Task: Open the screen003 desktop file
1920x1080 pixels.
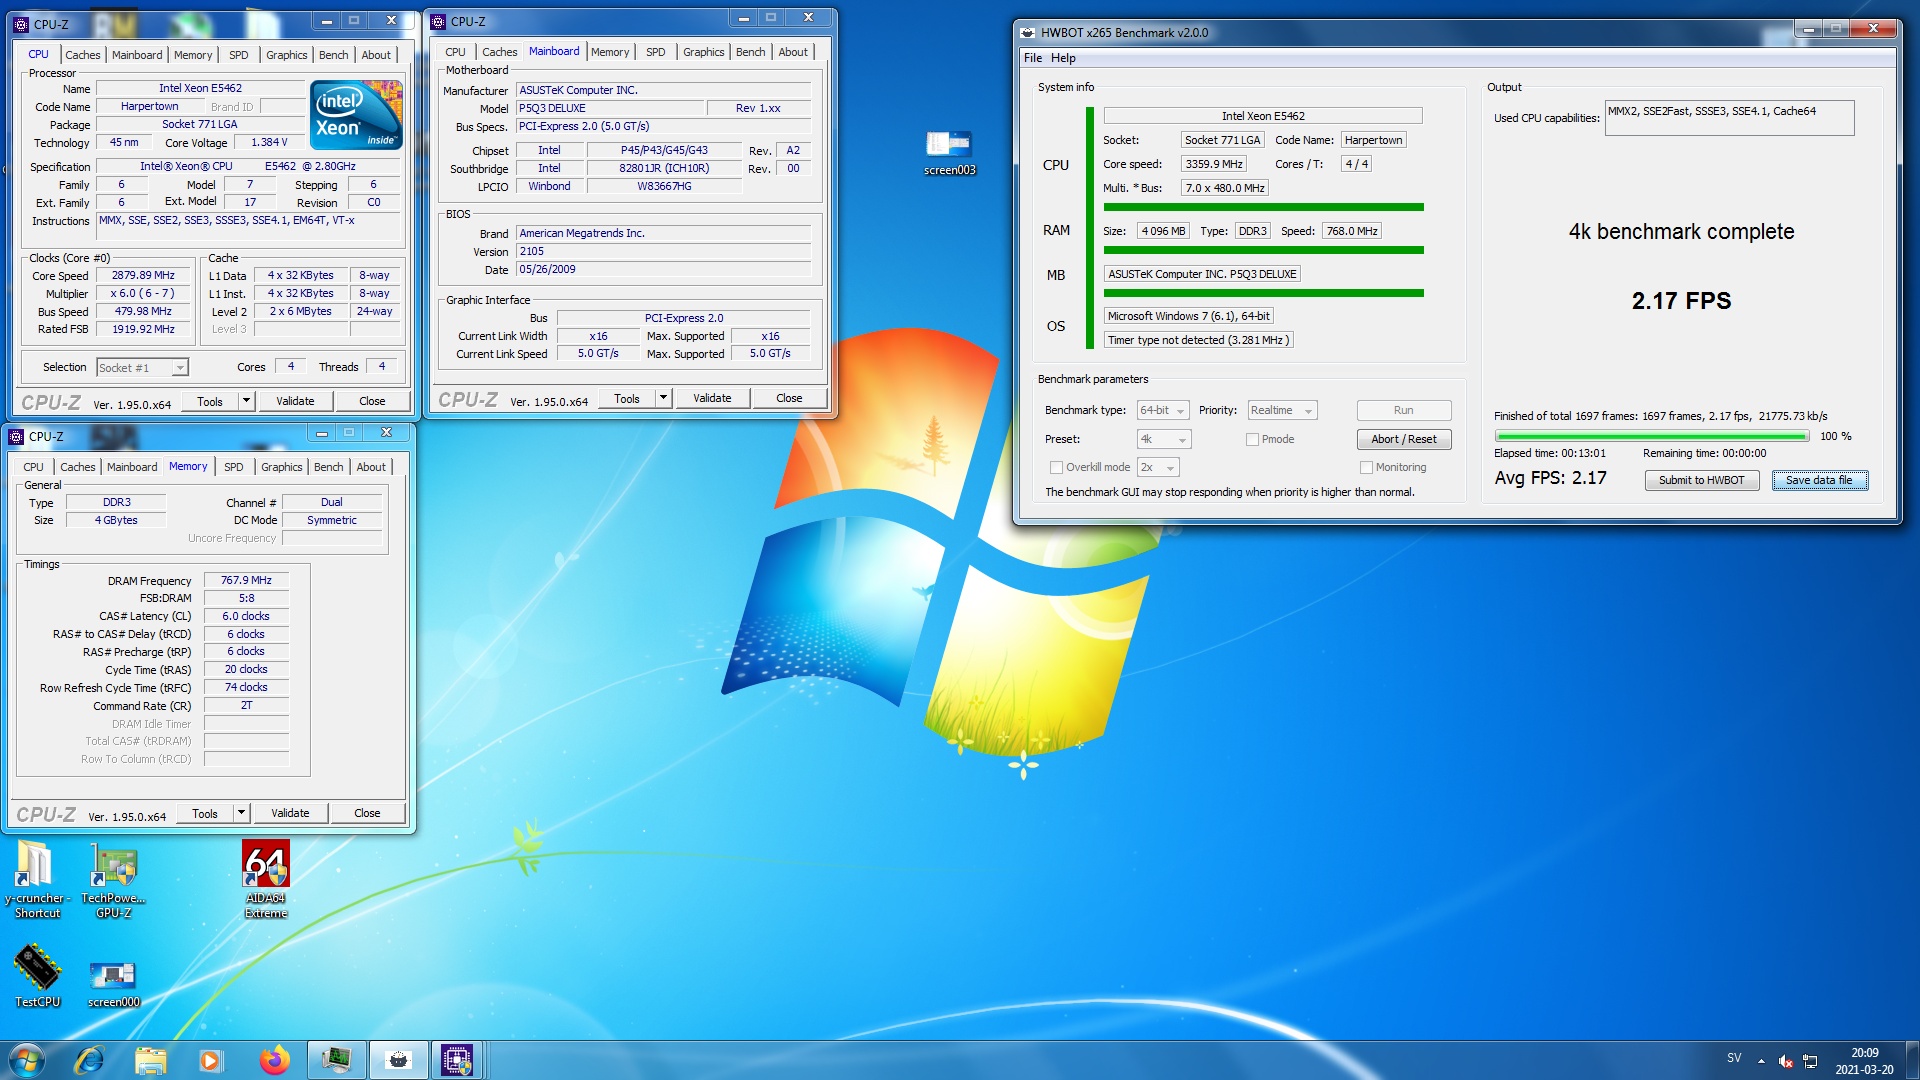Action: click(949, 153)
